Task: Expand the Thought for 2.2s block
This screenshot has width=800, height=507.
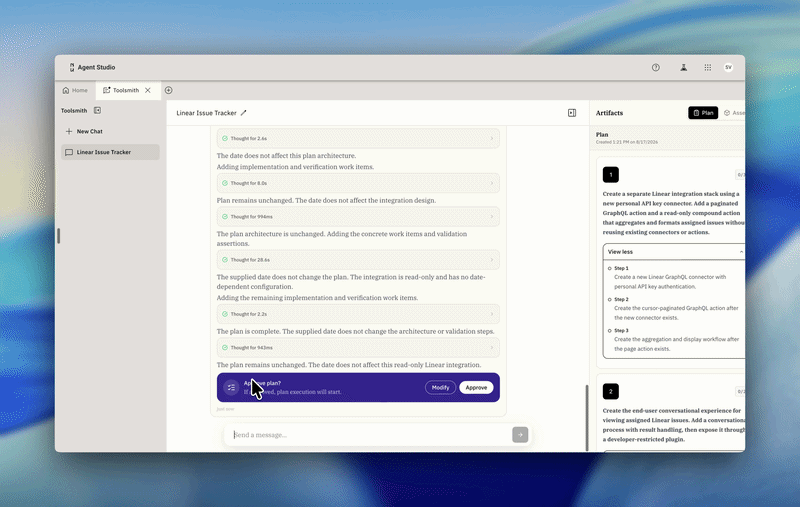Action: tap(358, 314)
